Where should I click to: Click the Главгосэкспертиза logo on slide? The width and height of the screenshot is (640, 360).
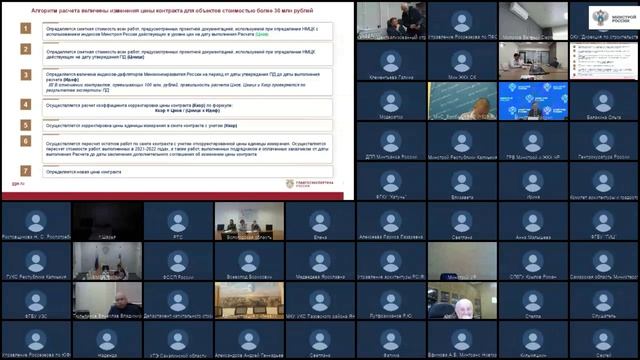coord(309,184)
